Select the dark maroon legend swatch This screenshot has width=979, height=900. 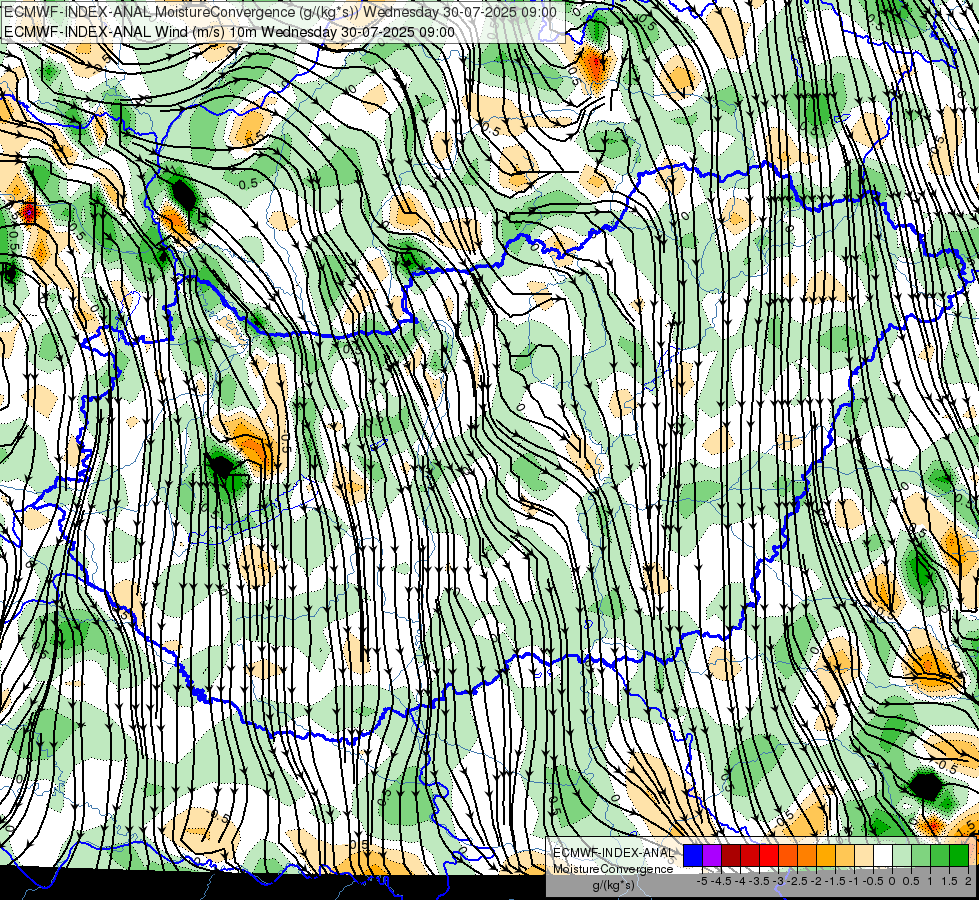[731, 855]
